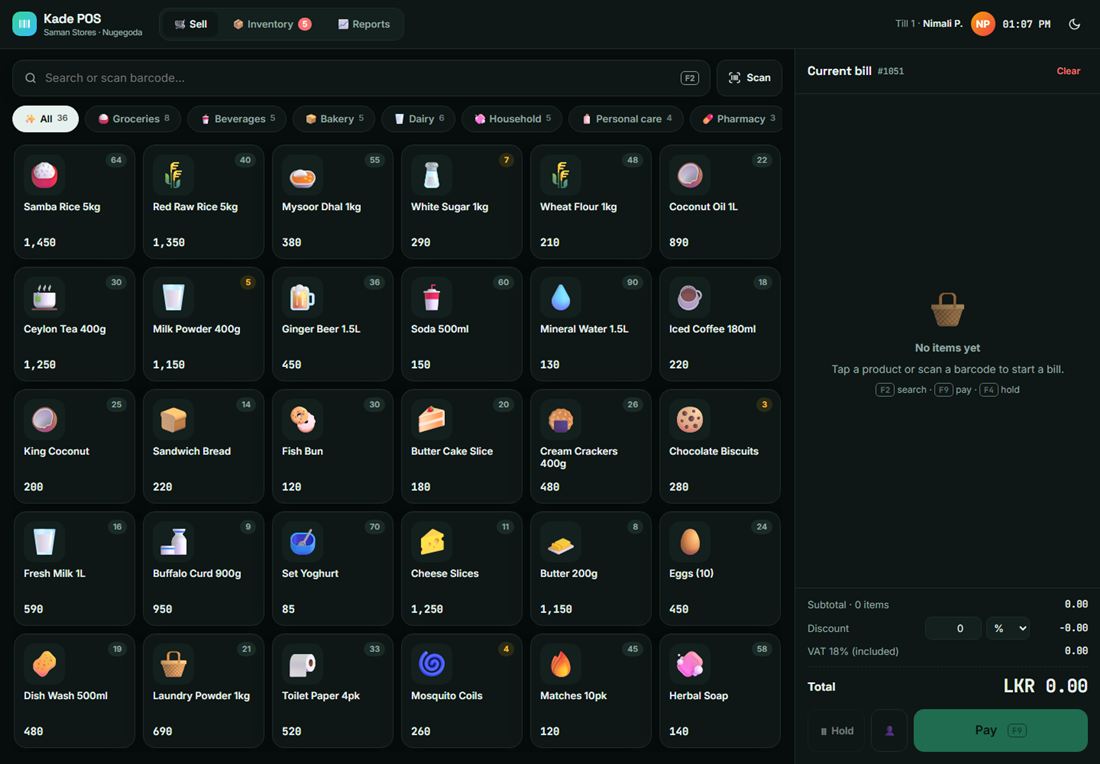This screenshot has width=1100, height=764.
Task: Click the Kade POS logo icon
Action: coord(25,24)
